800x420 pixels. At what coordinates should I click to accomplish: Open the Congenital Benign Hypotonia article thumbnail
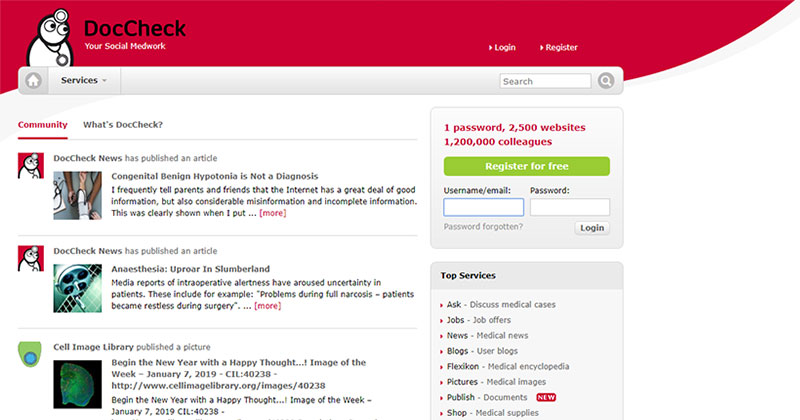[x=78, y=195]
